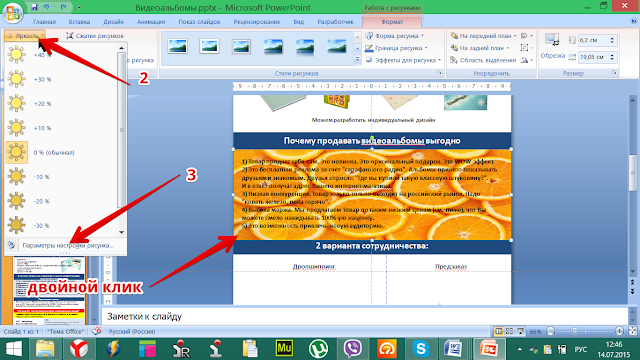The height and width of the screenshot is (360, 640).
Task: Choose the -20 % brightness option
Action: click(x=61, y=201)
